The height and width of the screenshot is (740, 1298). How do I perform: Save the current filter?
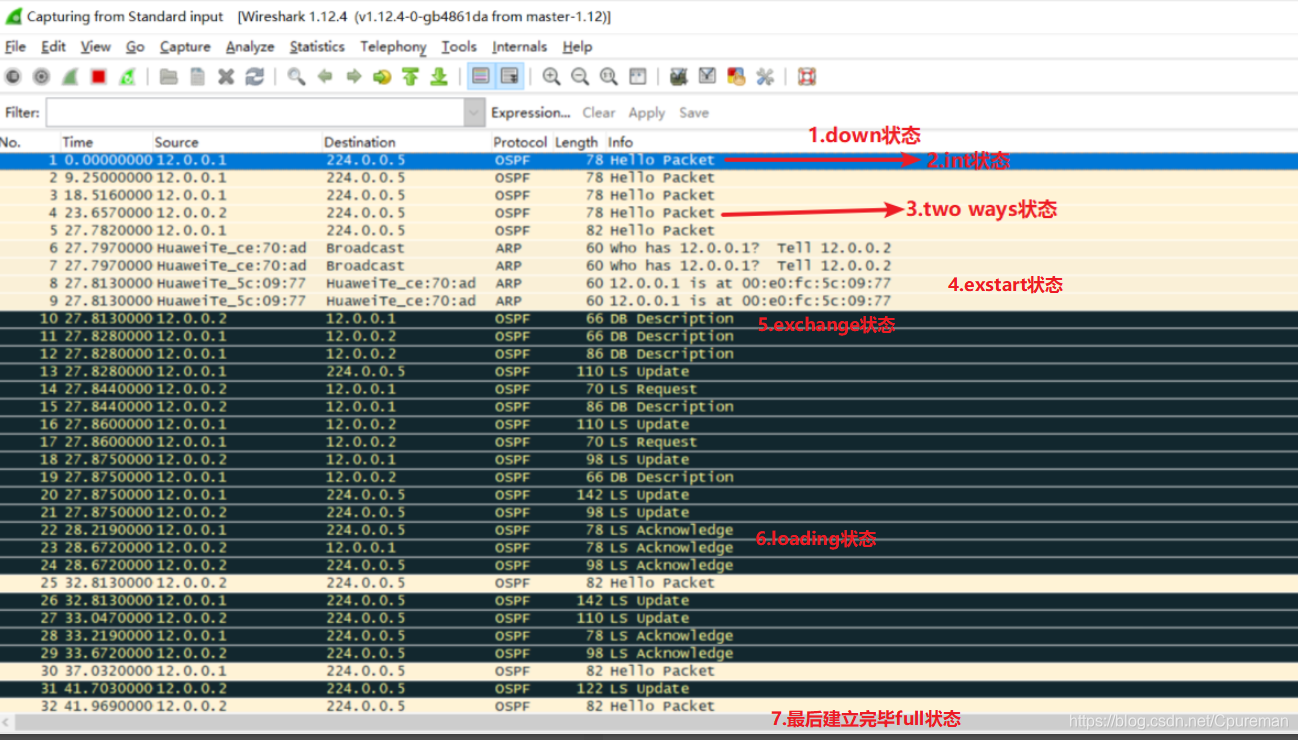pos(694,113)
